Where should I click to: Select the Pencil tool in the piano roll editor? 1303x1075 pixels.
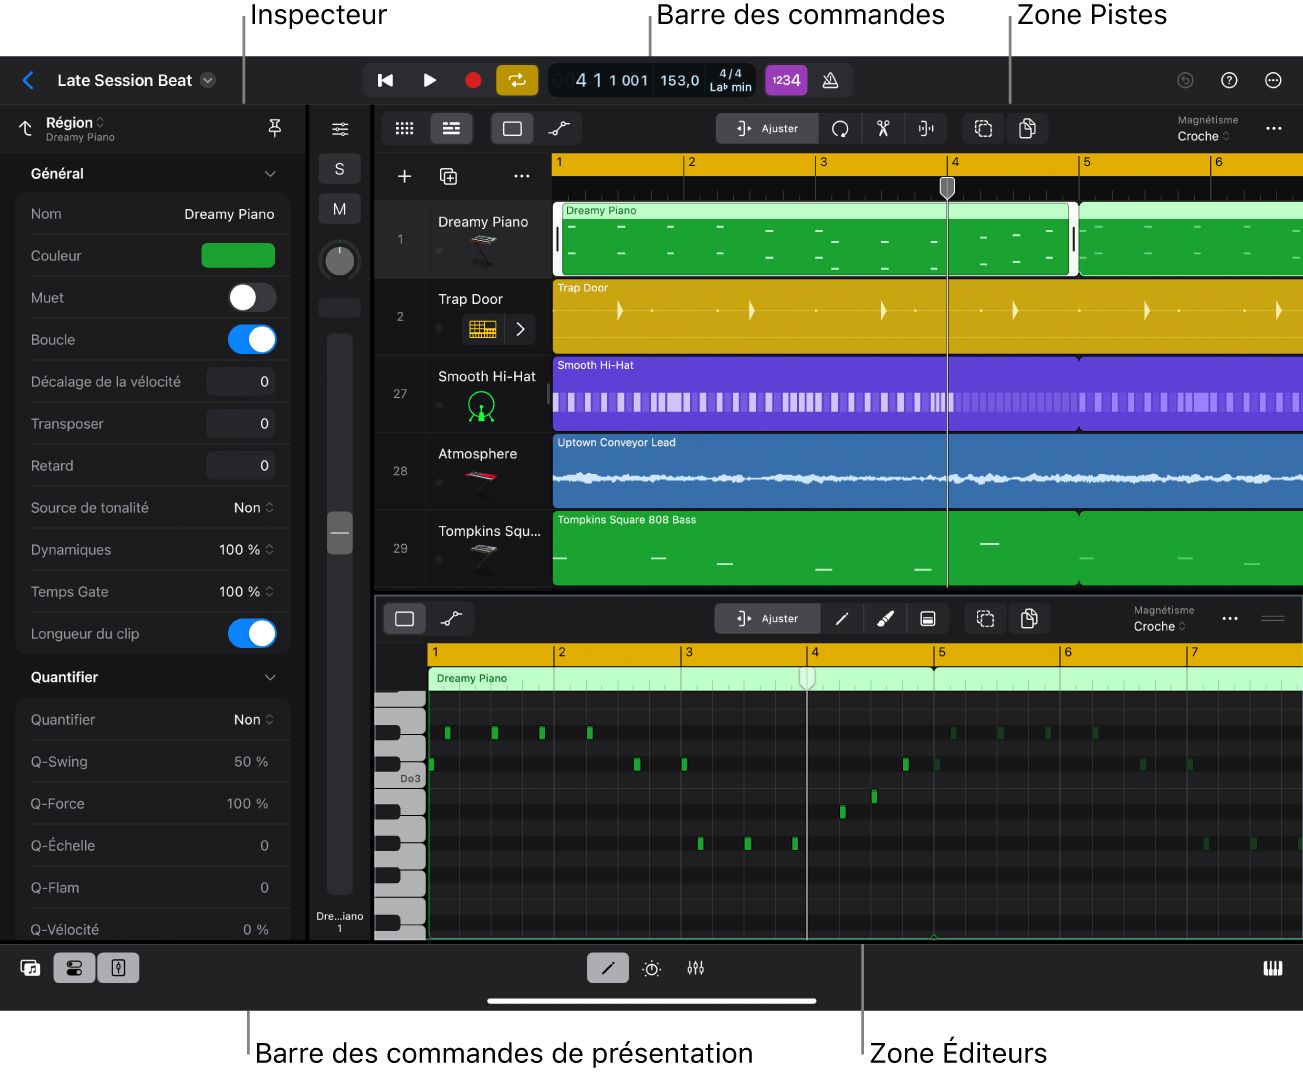tap(841, 618)
